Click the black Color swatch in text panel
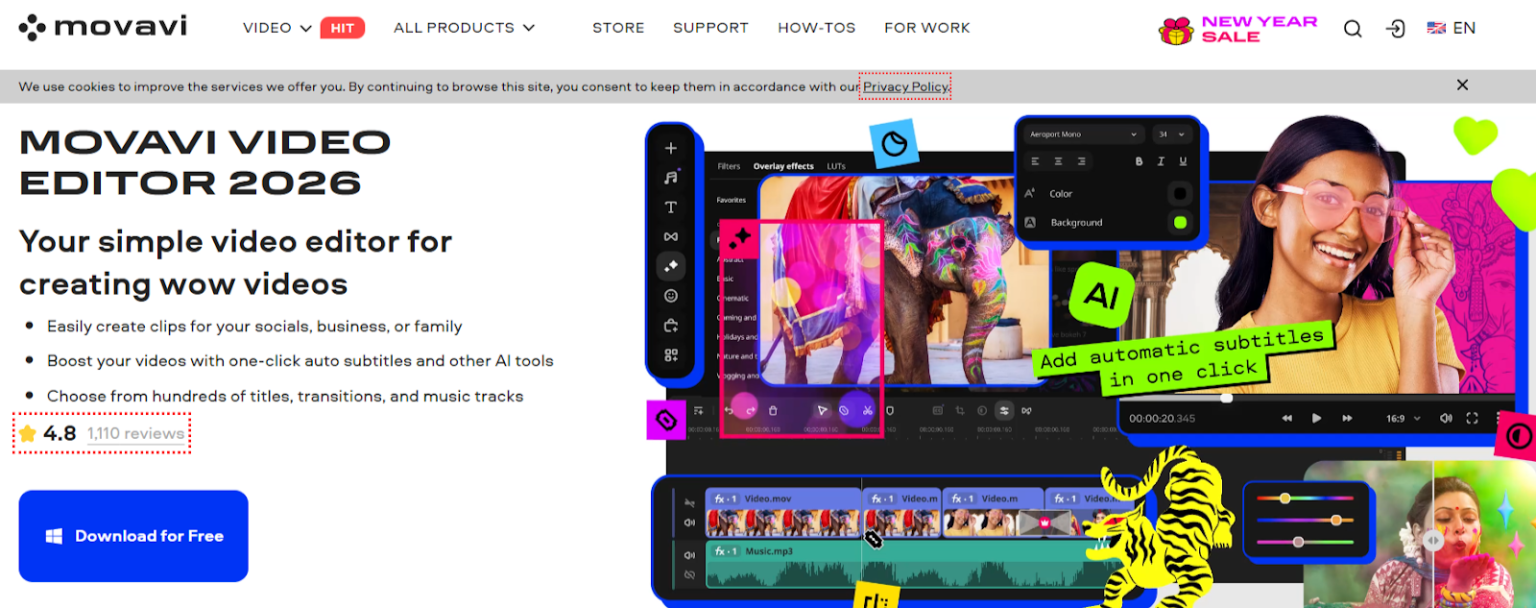The height and width of the screenshot is (608, 1536). click(1180, 193)
